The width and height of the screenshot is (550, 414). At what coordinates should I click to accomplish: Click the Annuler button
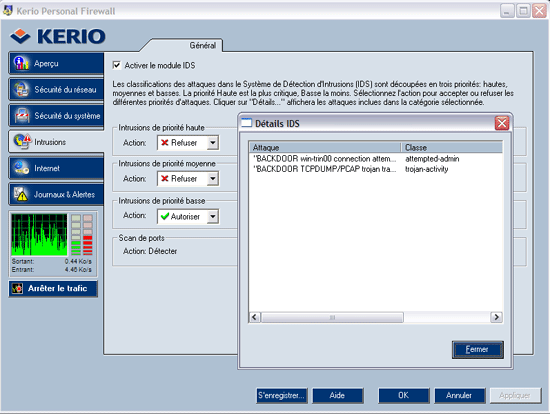460,395
